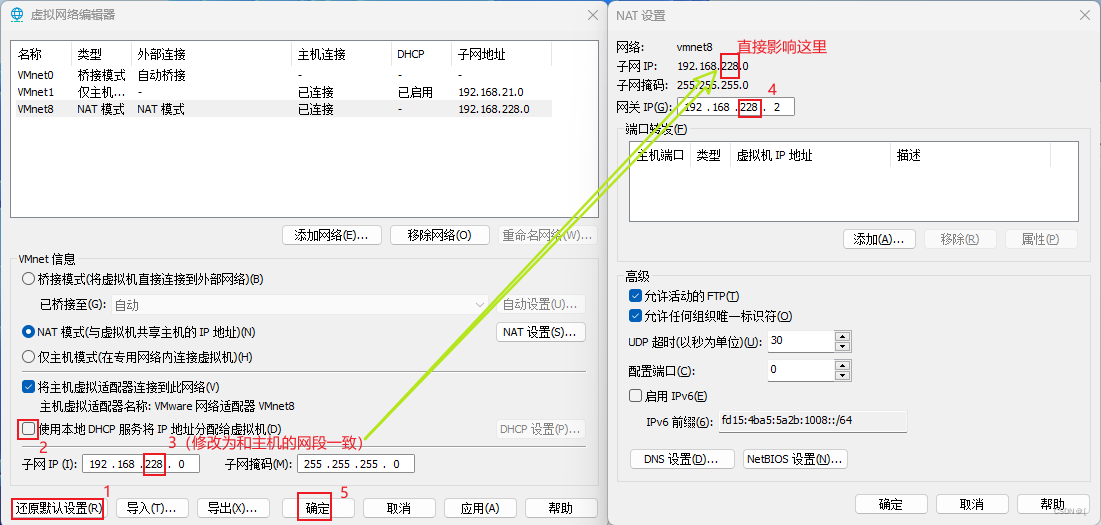This screenshot has height=525, width=1101.
Task: Click 添加(A)... in port forwarding section
Action: [879, 239]
